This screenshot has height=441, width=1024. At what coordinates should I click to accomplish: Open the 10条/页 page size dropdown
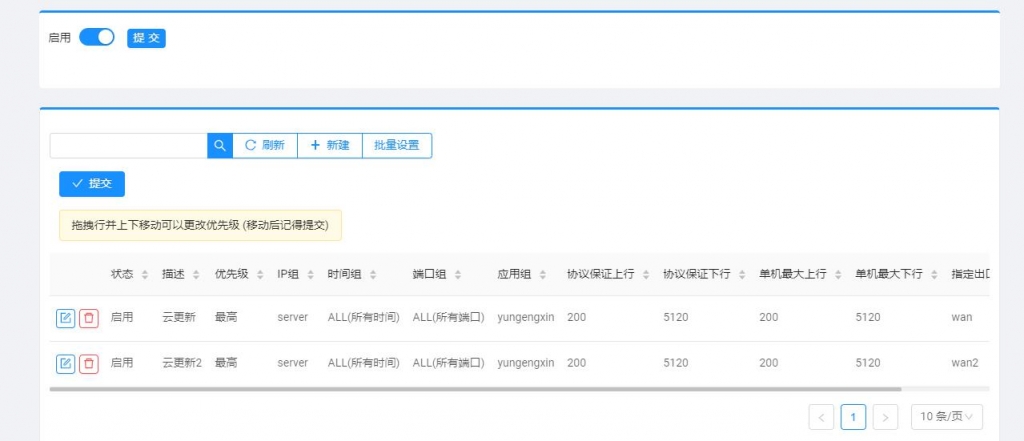946,416
